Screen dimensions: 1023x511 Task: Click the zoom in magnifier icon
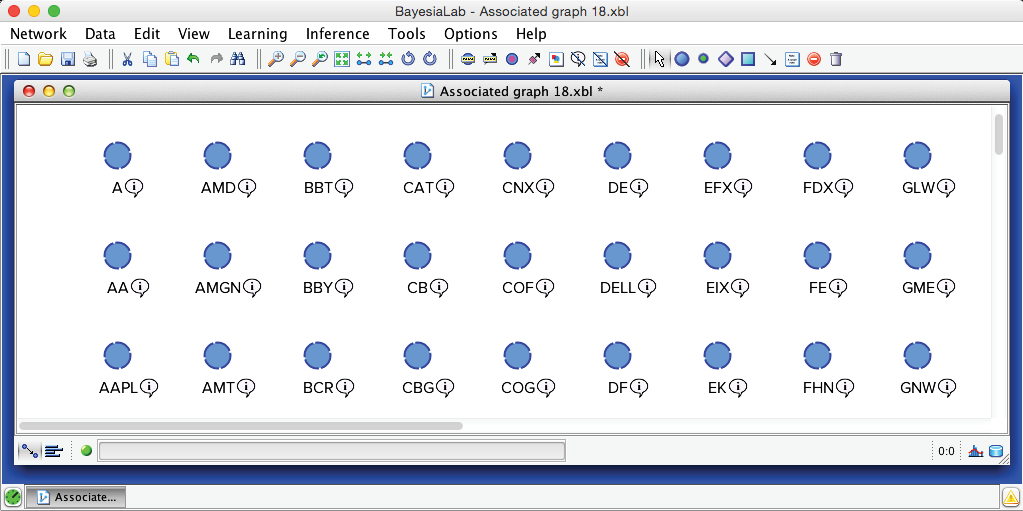[276, 59]
